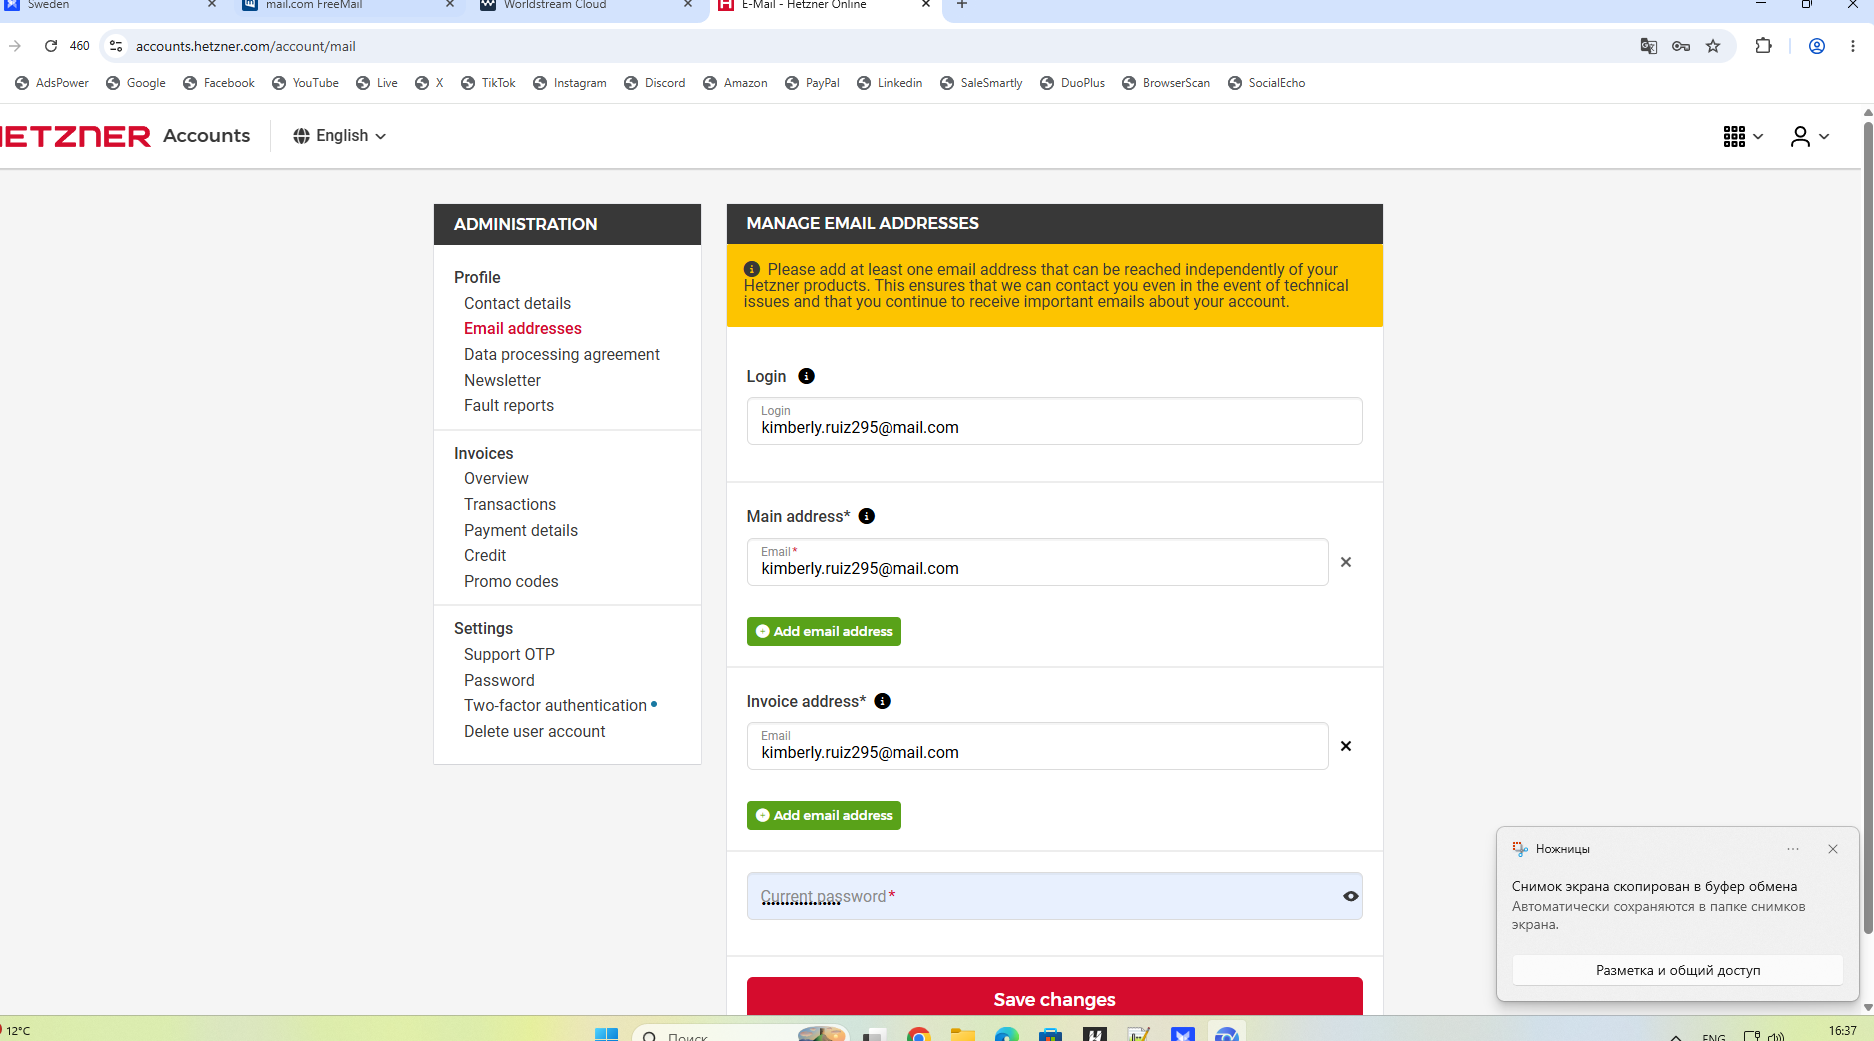Close the Ножницы notification popup
The height and width of the screenshot is (1041, 1874).
(1833, 849)
